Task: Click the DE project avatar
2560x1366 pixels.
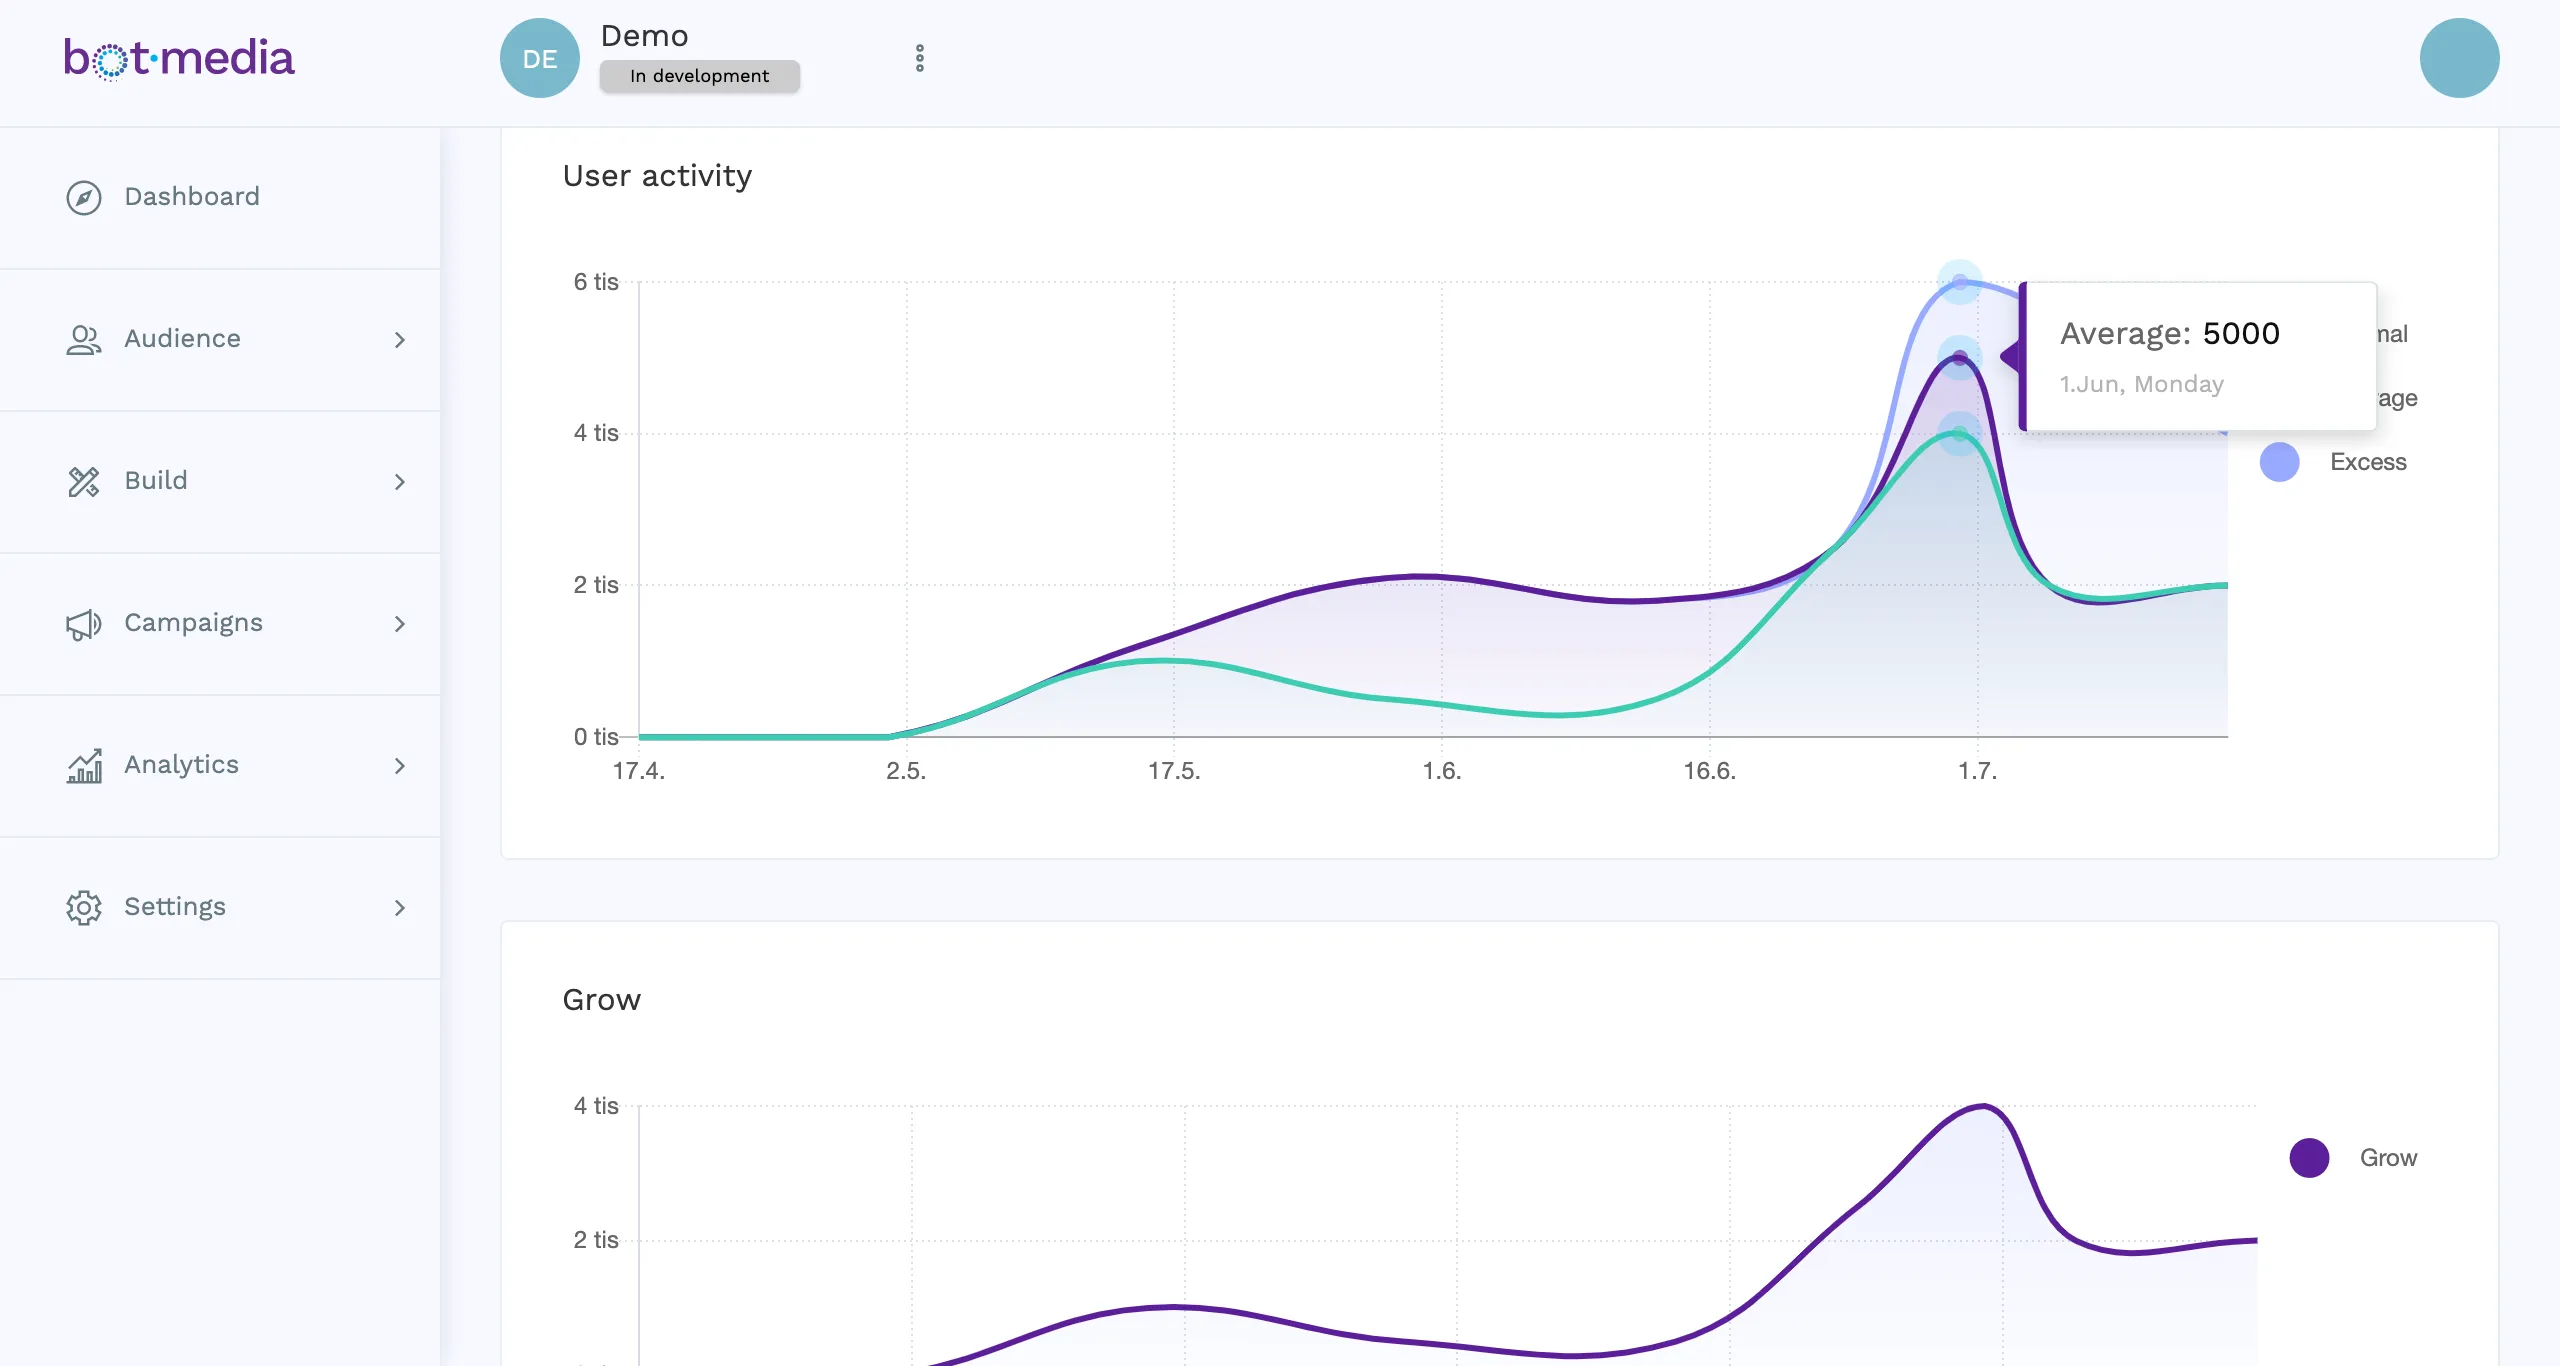Action: 540,58
